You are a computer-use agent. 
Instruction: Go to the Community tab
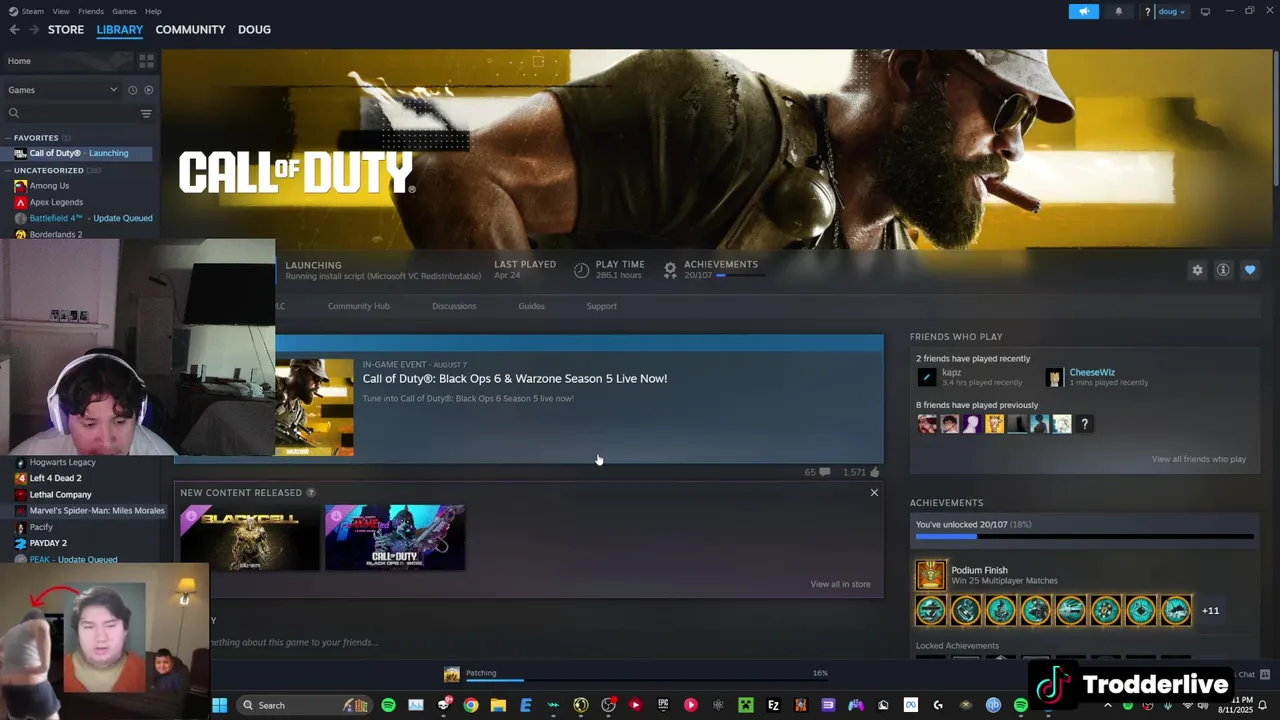click(x=190, y=29)
